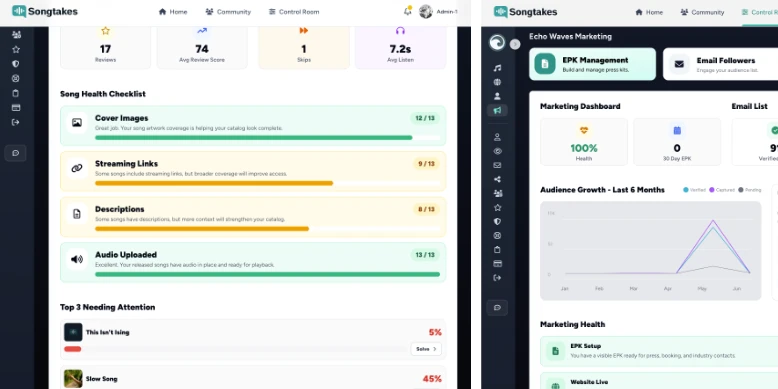Click the swirl artist logo in right sidebar
Screen dimensions: 778x389
[x=497, y=43]
